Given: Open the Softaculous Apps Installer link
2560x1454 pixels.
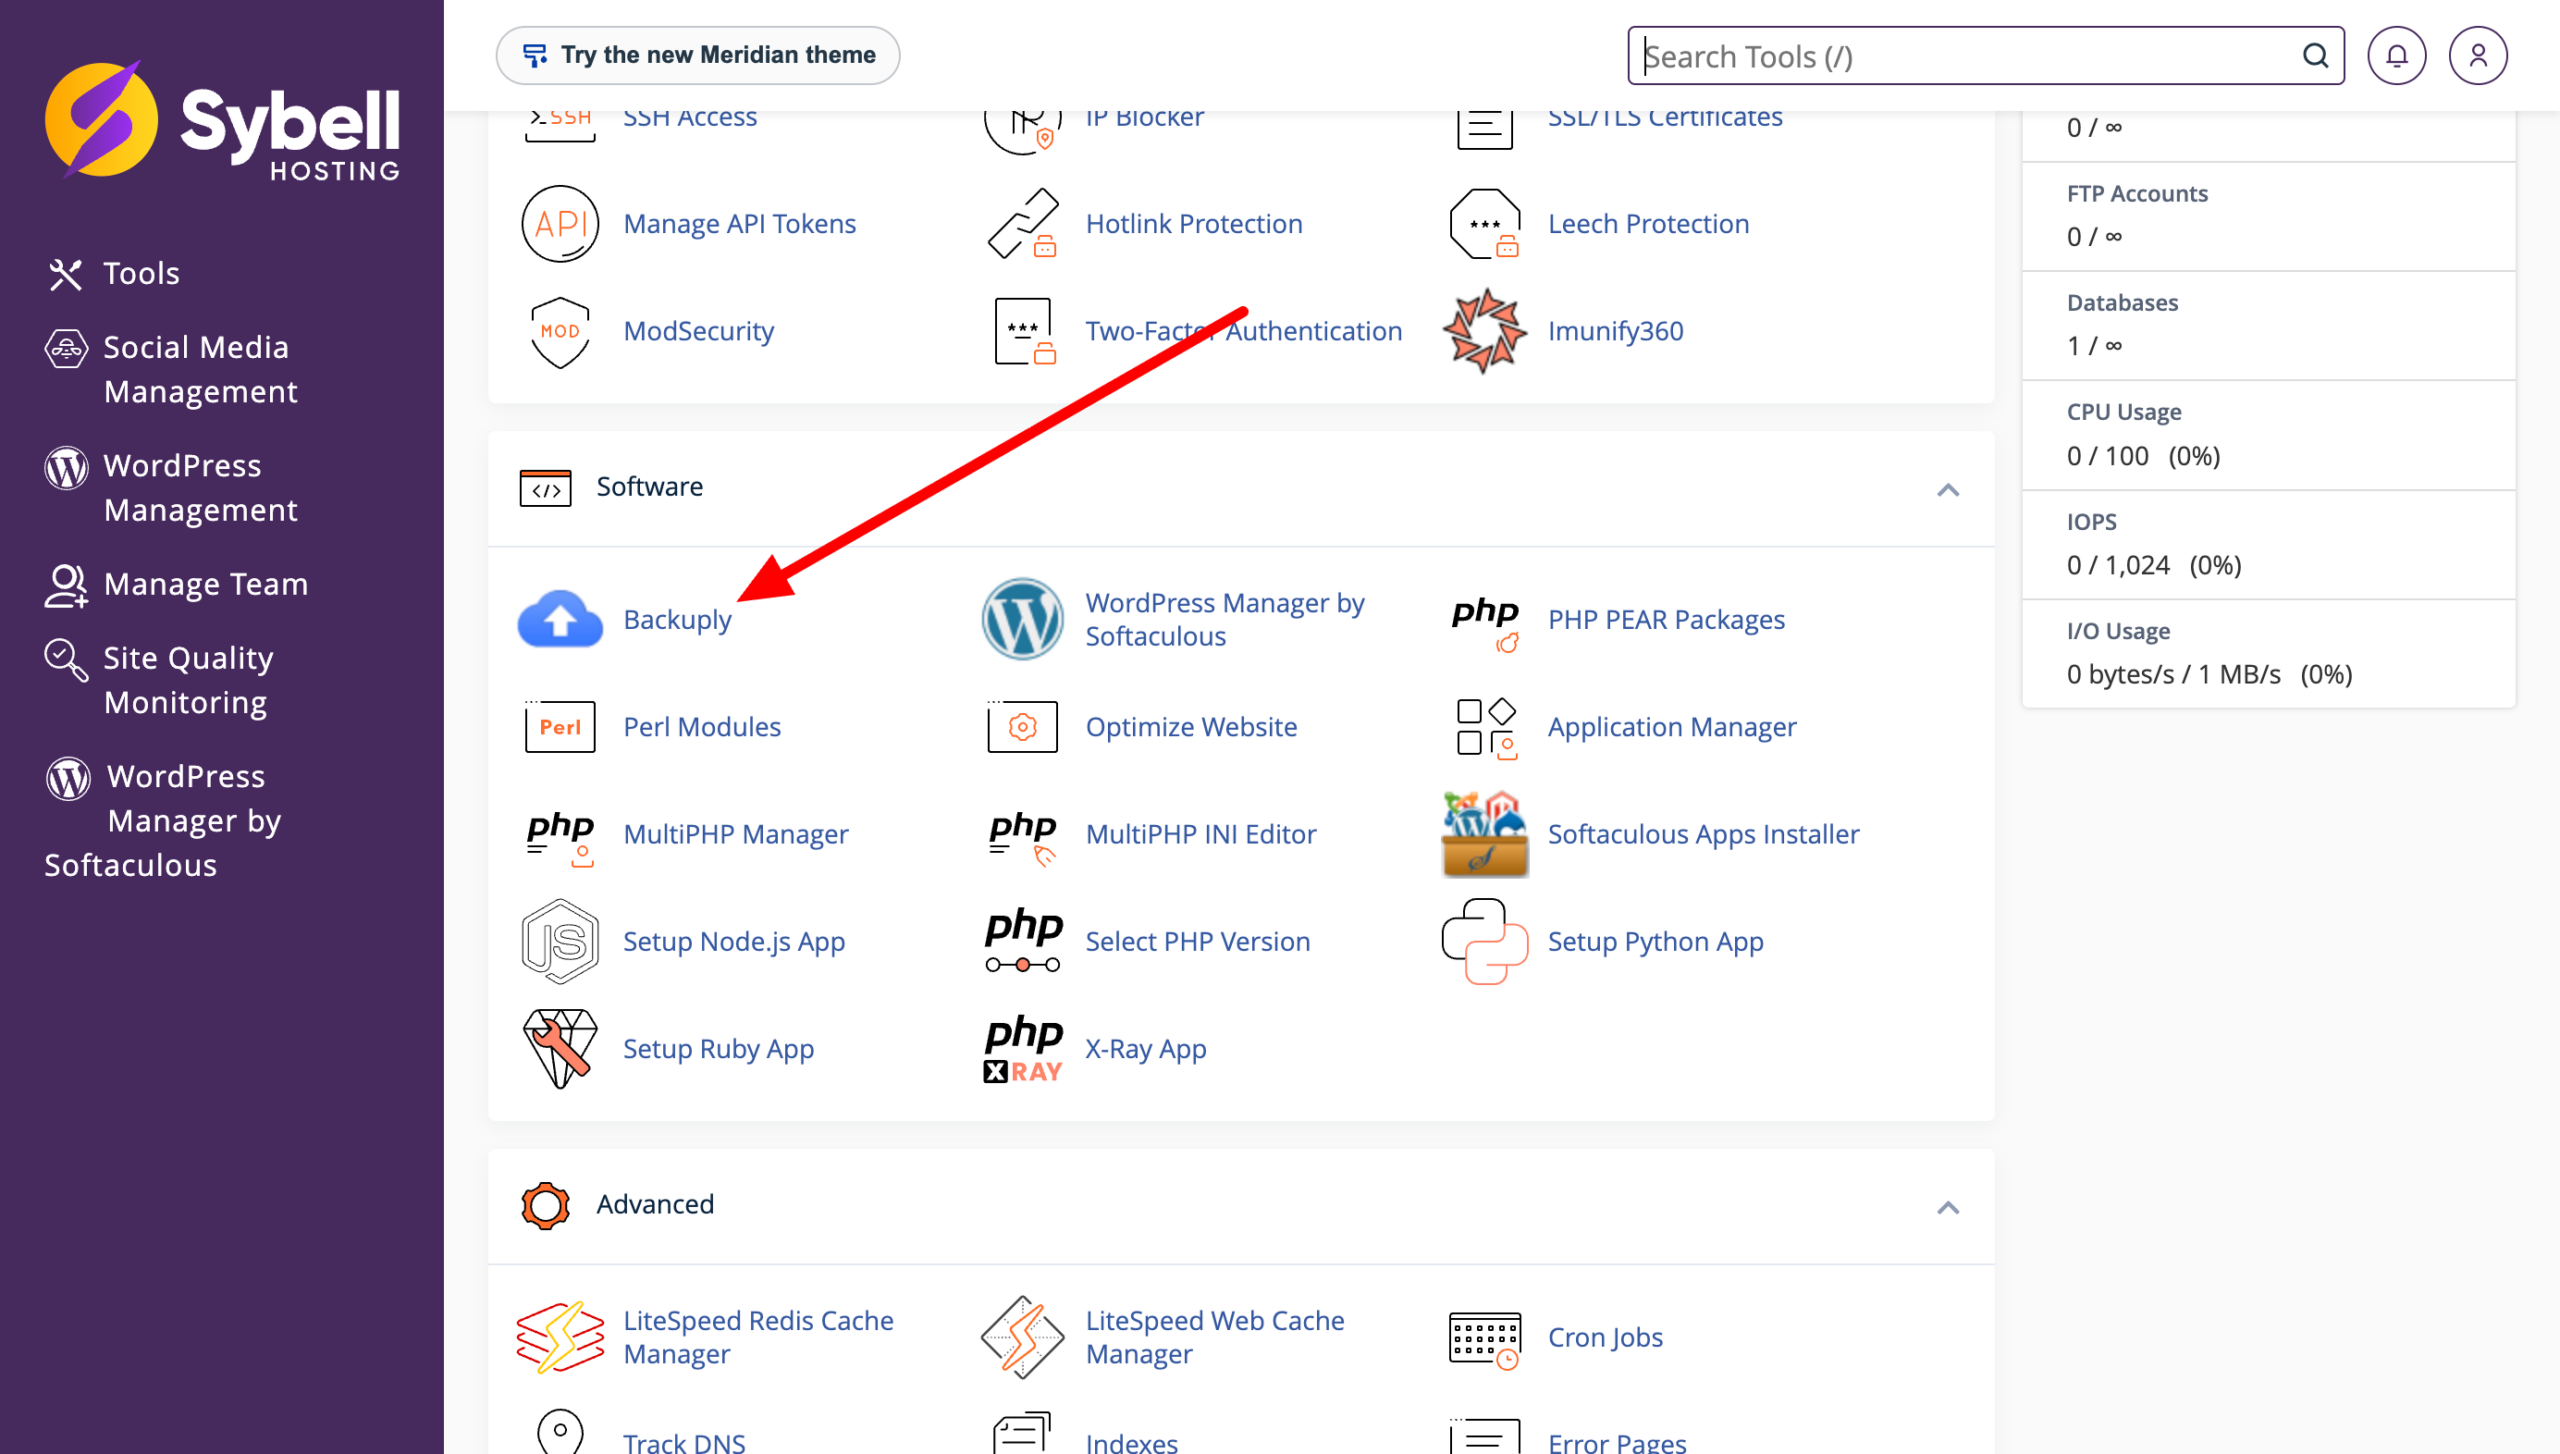Looking at the screenshot, I should 1703,834.
